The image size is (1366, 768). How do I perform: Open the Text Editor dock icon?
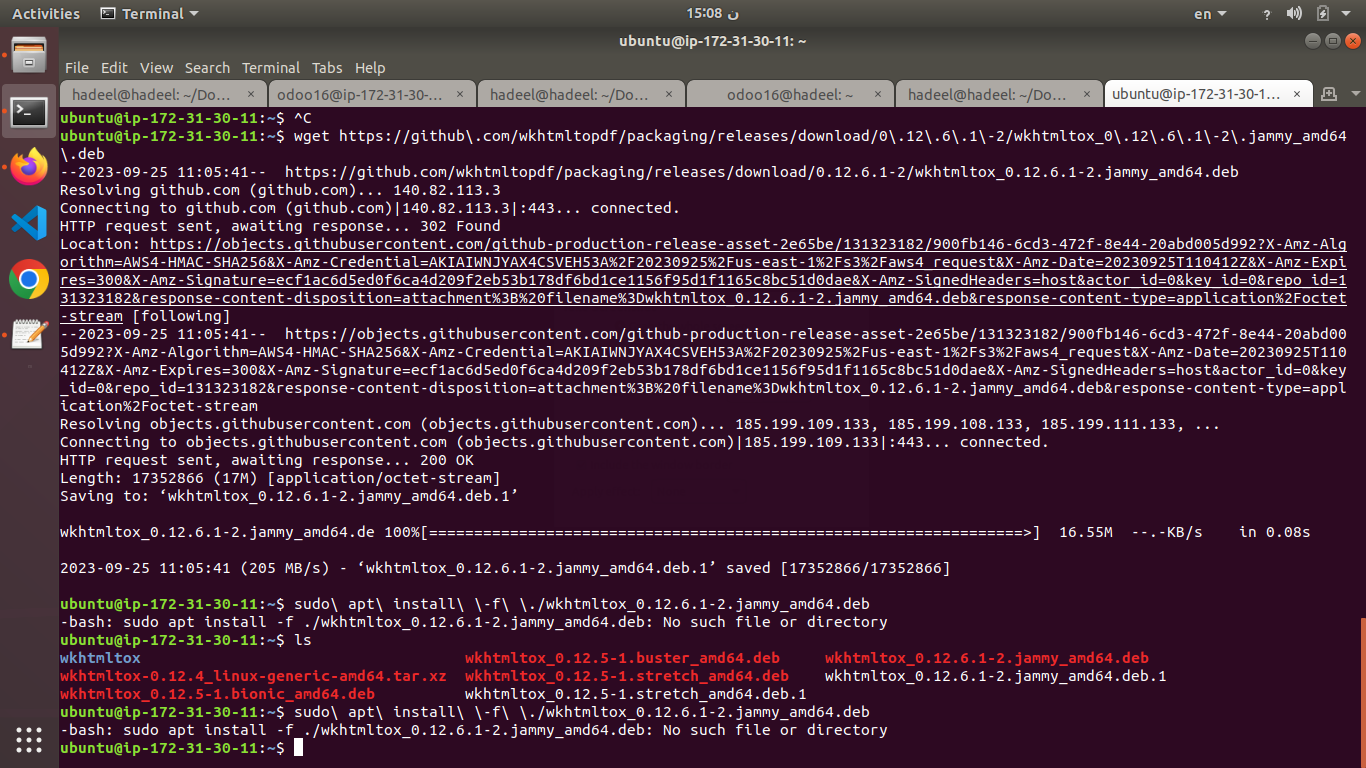click(29, 334)
